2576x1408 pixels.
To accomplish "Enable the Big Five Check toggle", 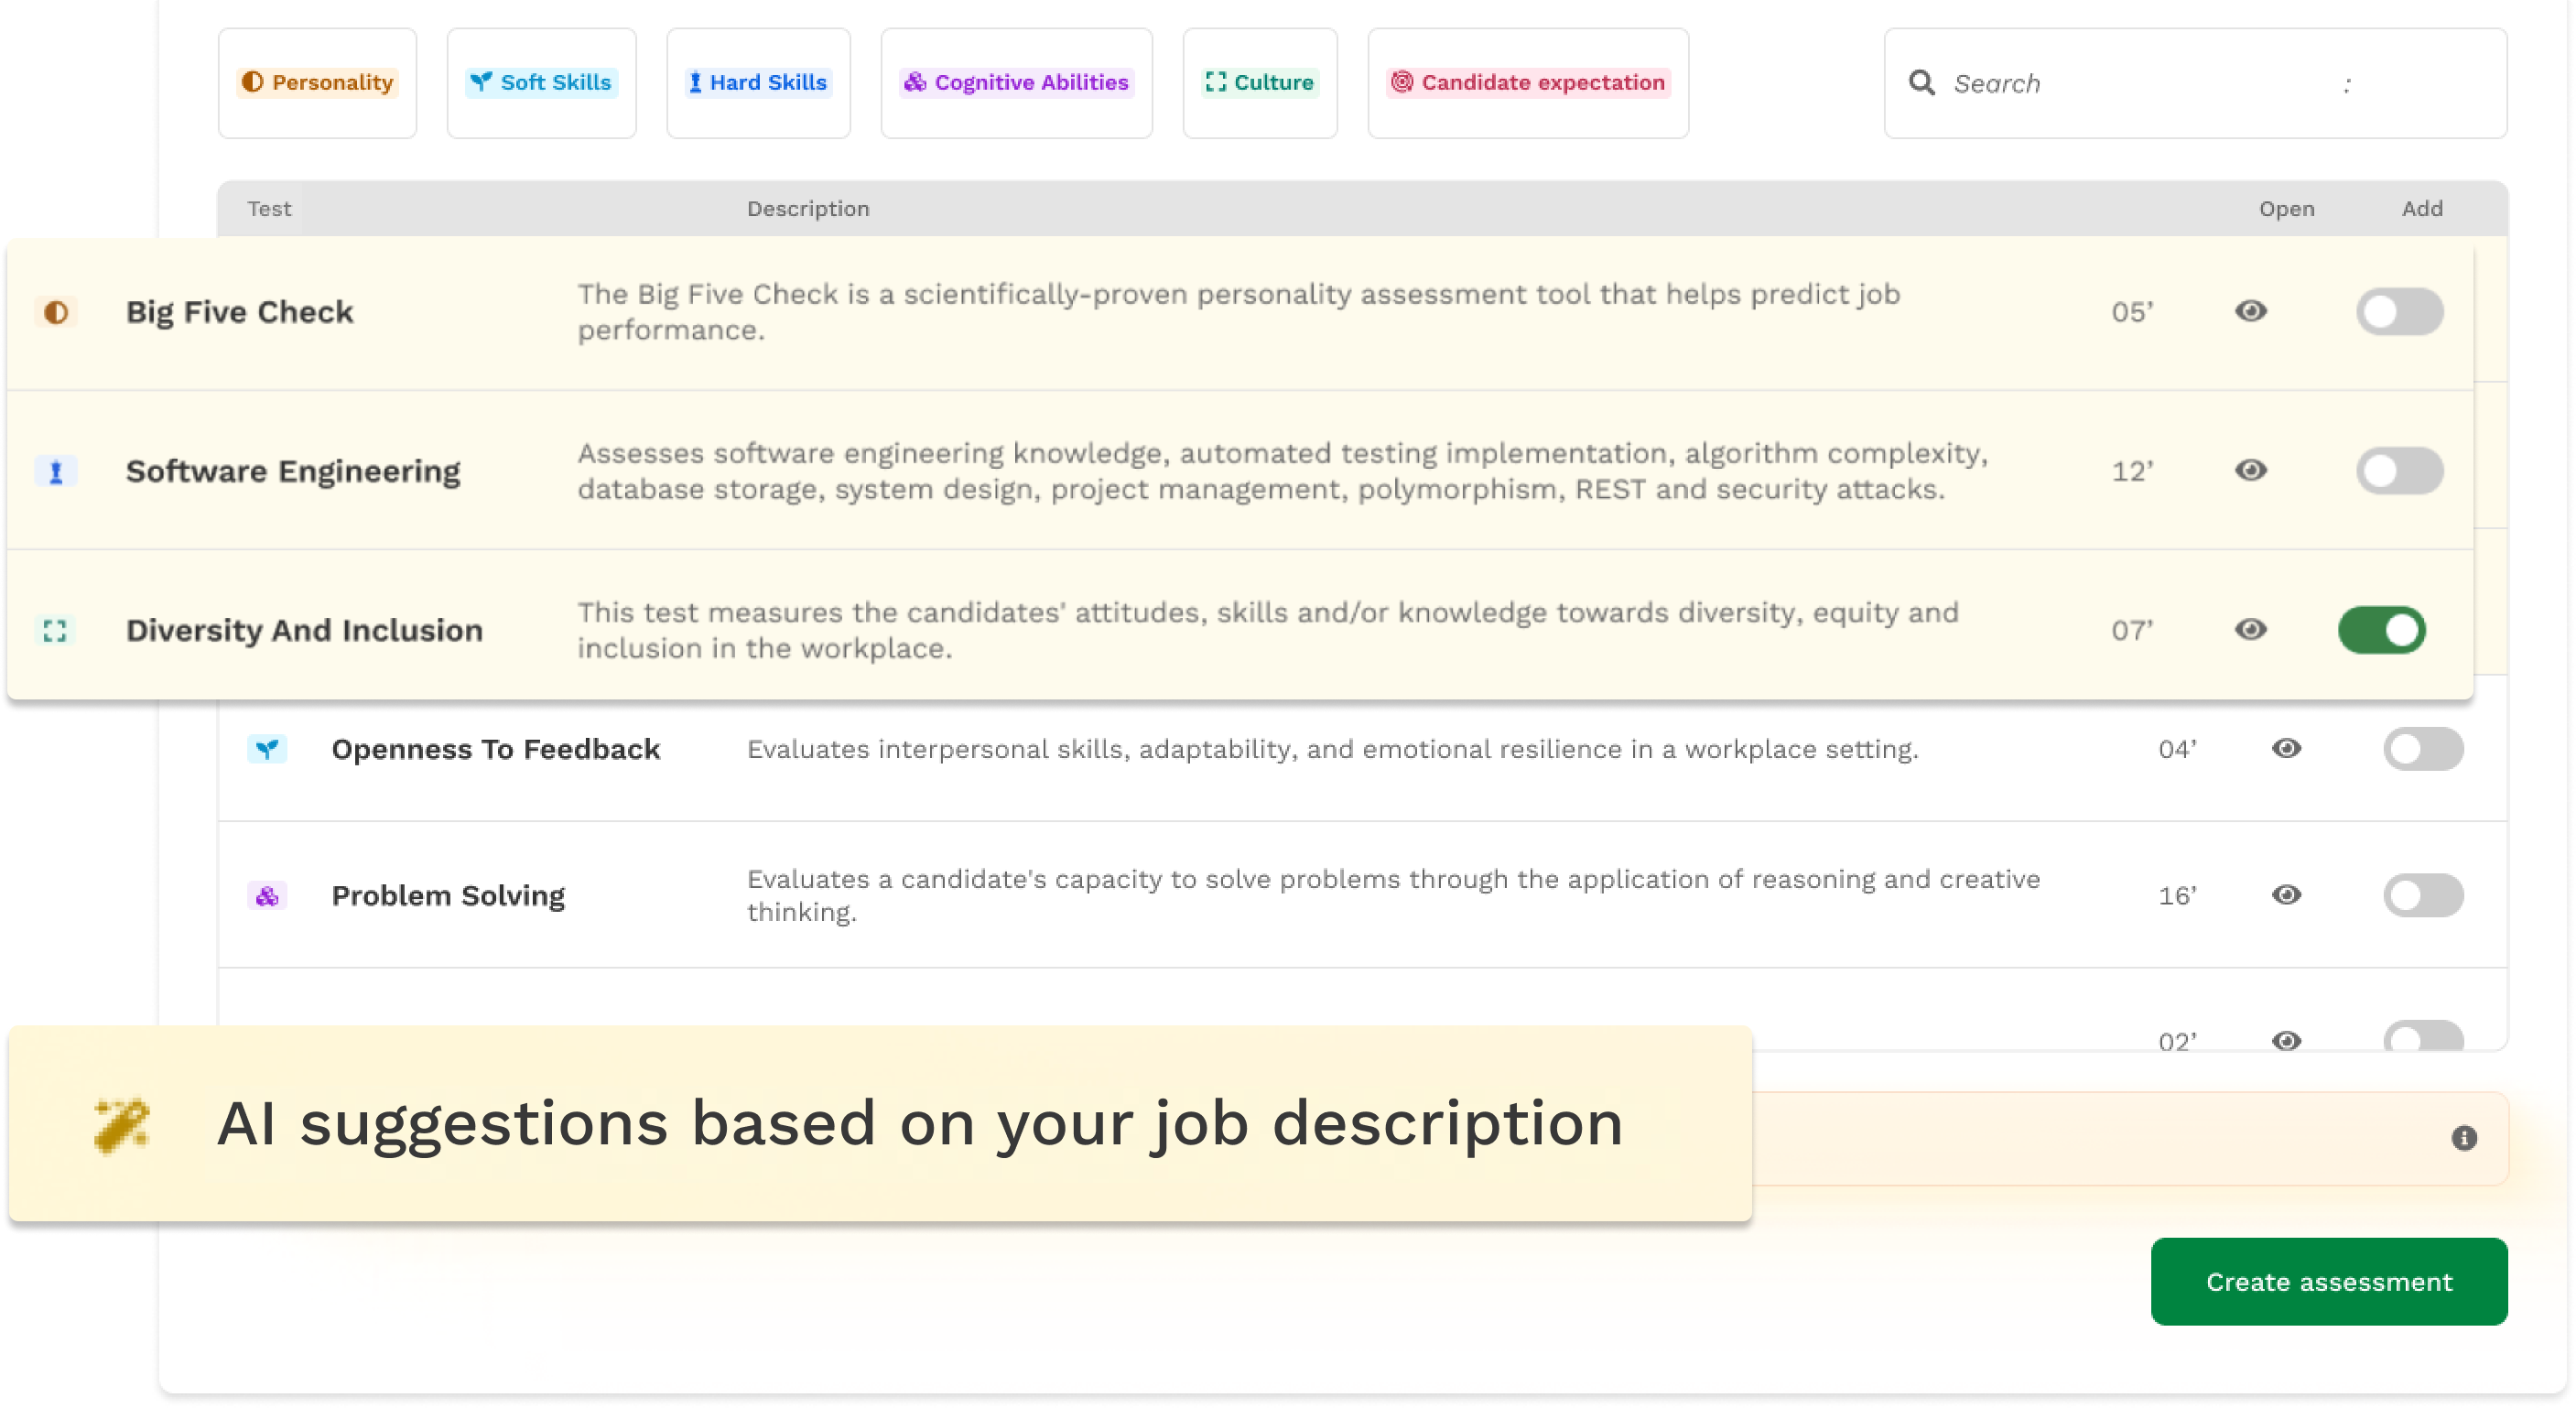I will (x=2399, y=312).
